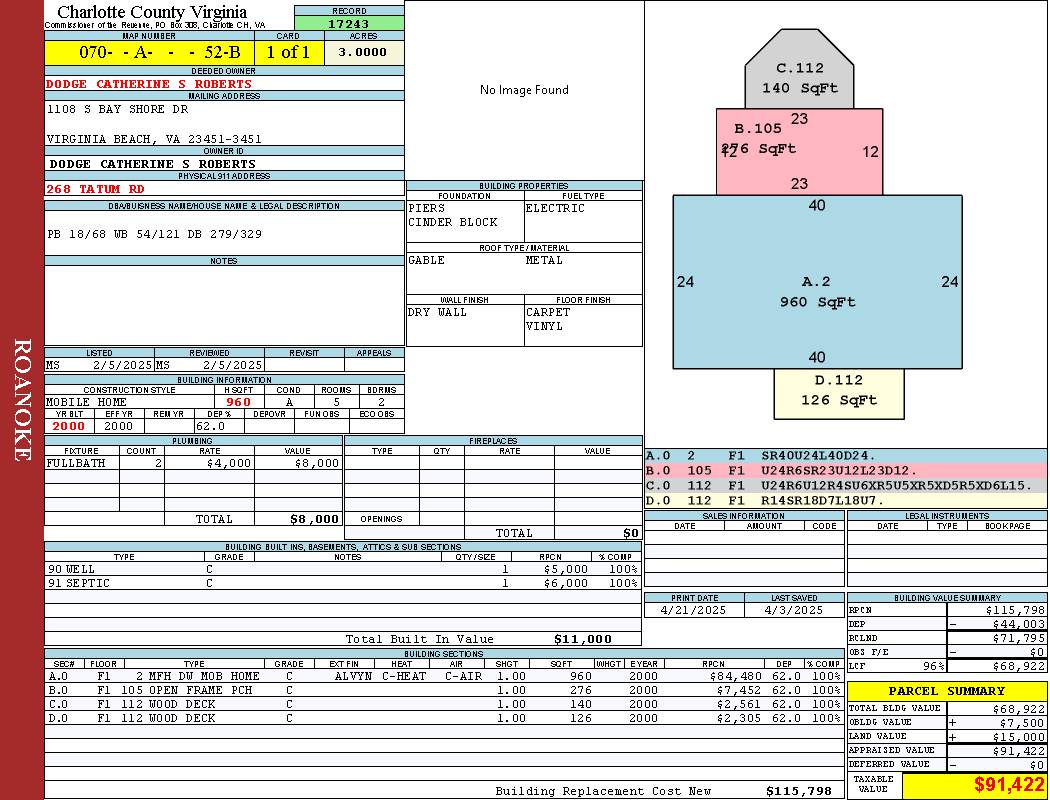This screenshot has width=1050, height=800.
Task: Click roof type GABLE
Action: [426, 260]
